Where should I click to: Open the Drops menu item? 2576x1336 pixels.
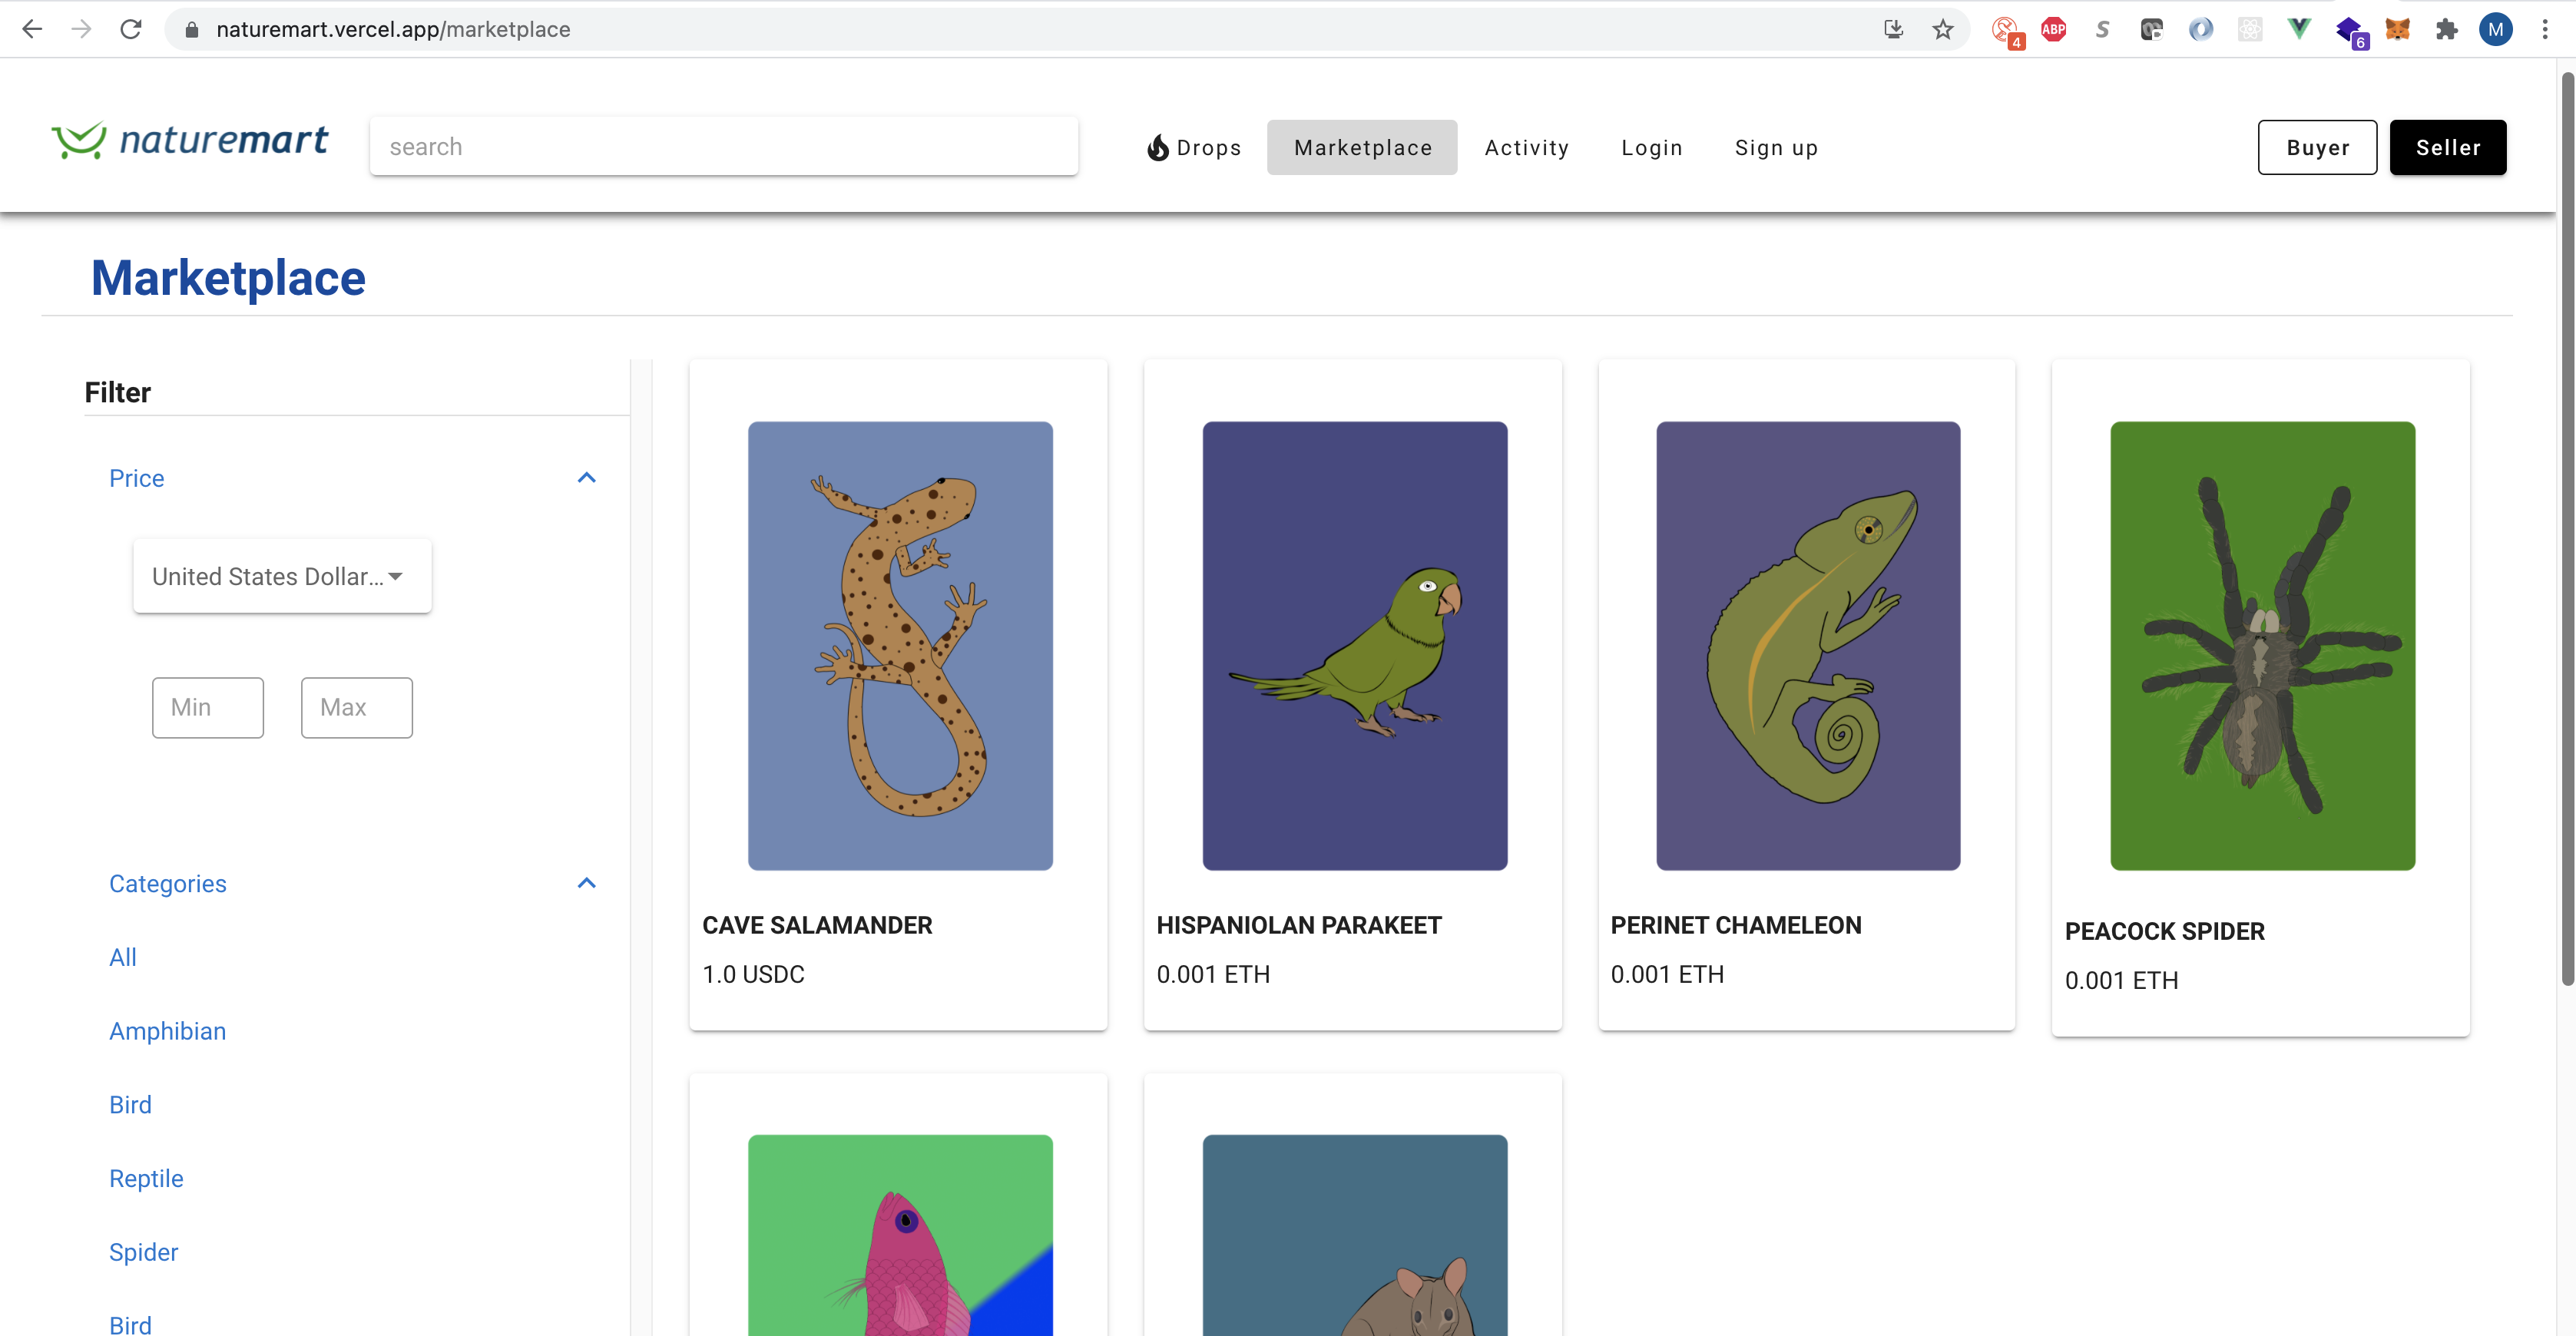1194,148
